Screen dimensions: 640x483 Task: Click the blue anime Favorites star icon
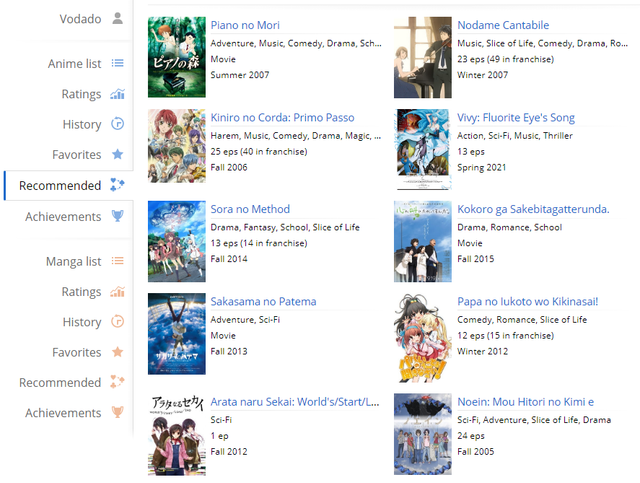[x=118, y=154]
